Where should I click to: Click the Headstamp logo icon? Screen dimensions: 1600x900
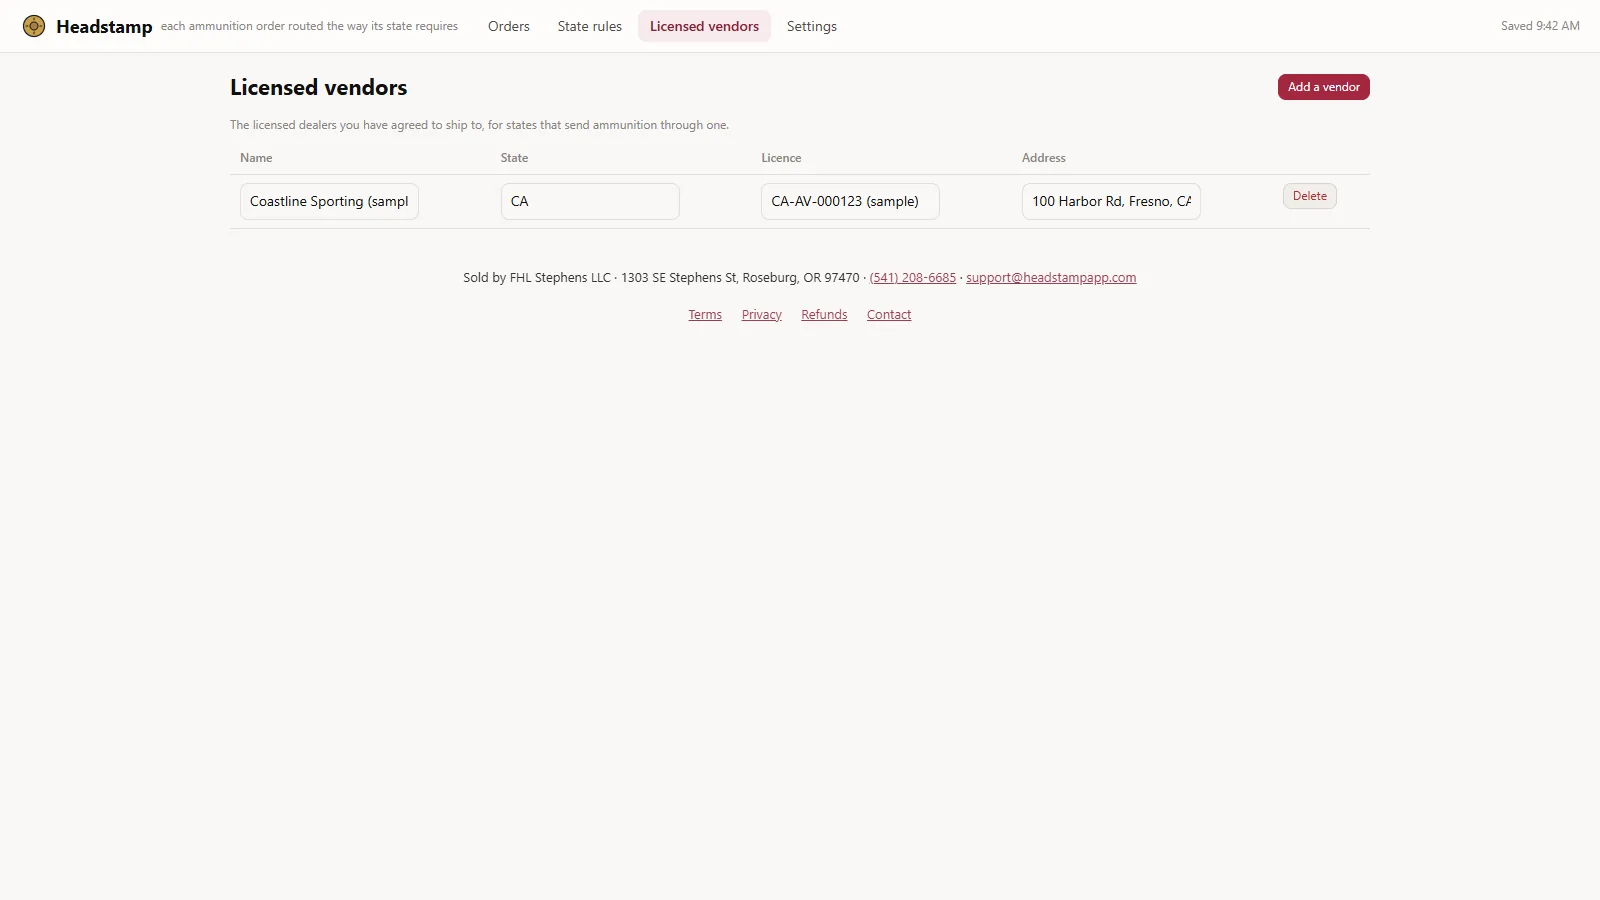tap(34, 26)
